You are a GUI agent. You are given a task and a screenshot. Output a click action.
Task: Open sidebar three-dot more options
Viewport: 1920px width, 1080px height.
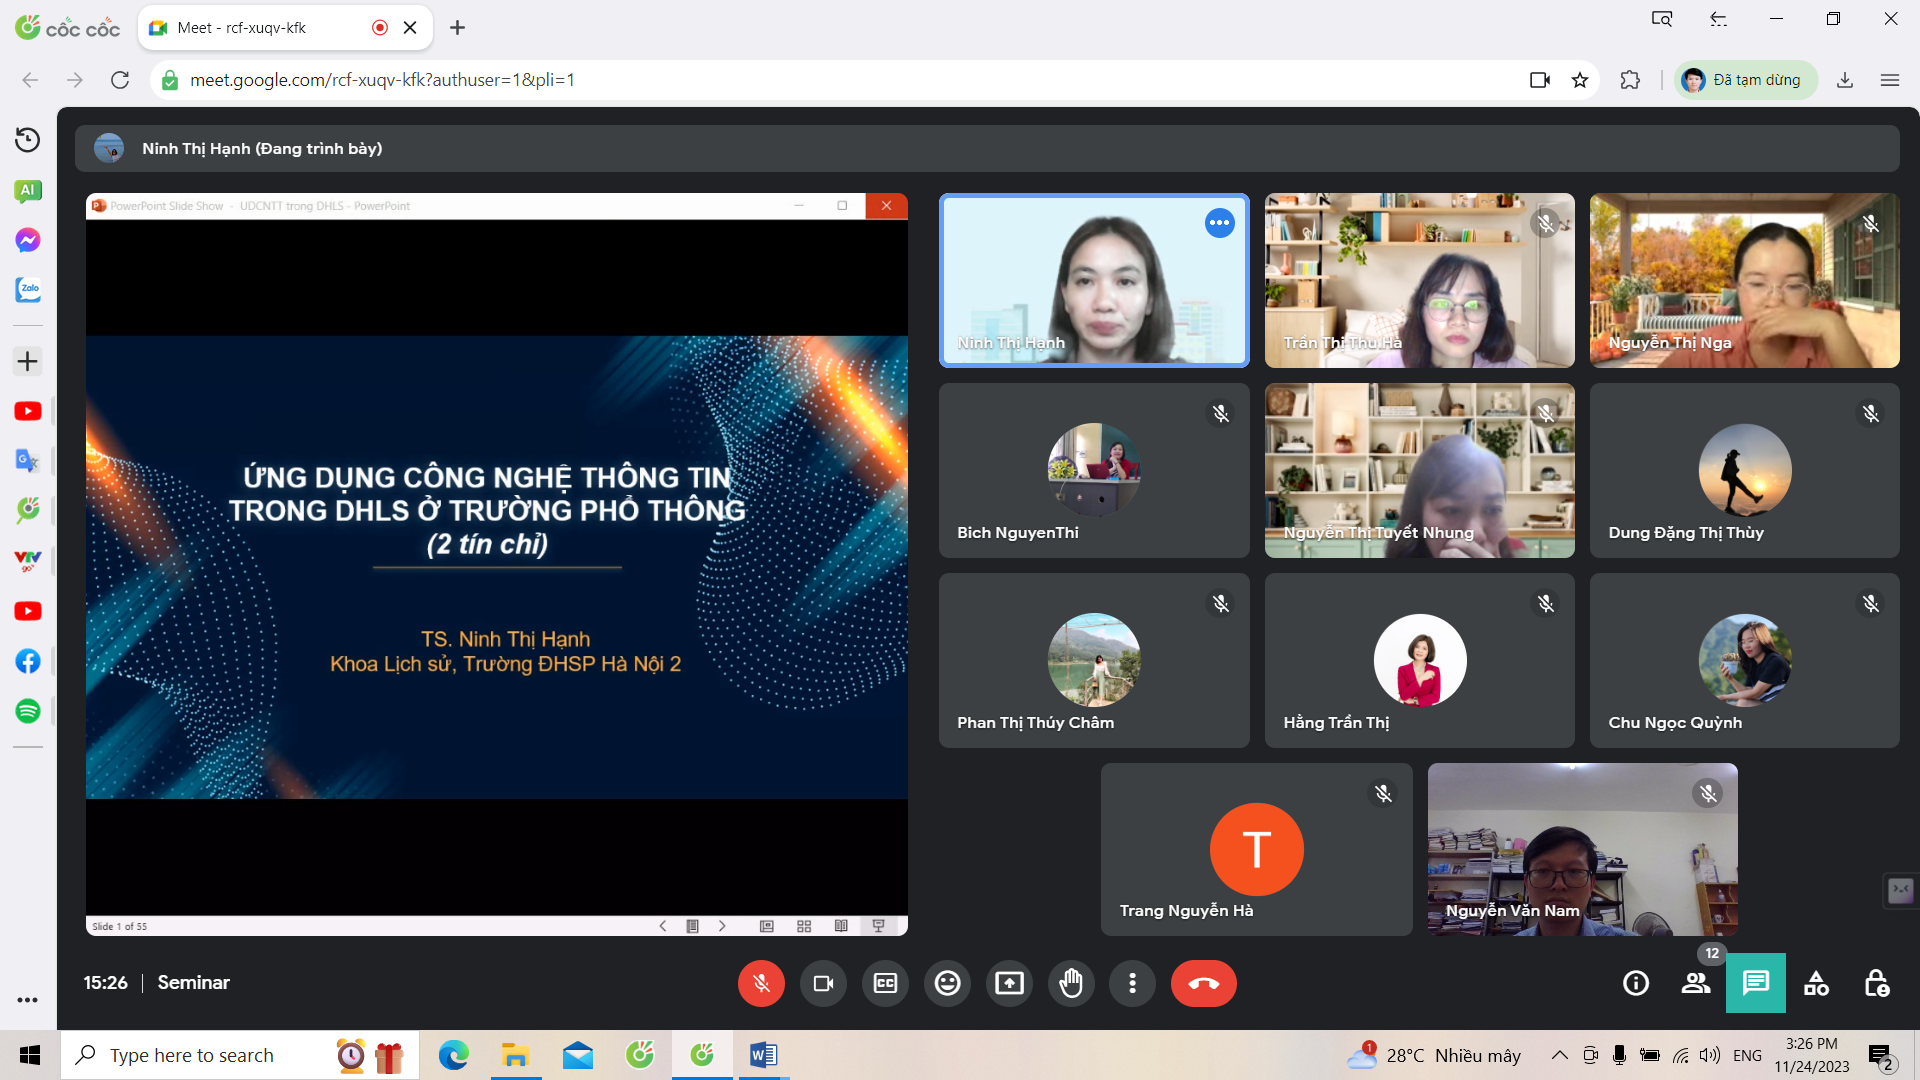coord(28,1000)
